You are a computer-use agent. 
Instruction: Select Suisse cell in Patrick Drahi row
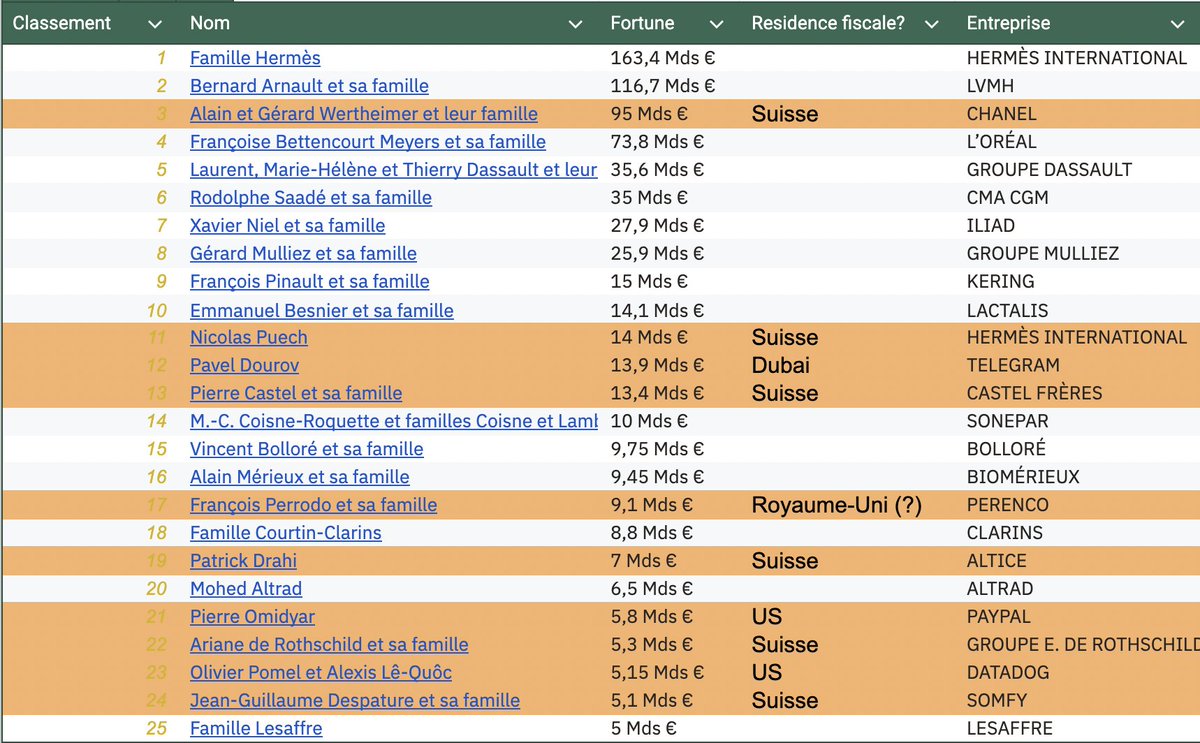(x=785, y=561)
